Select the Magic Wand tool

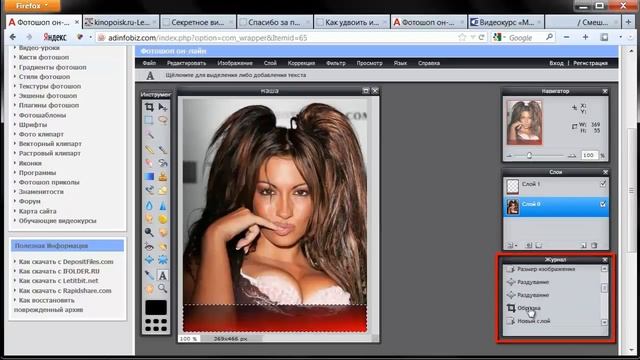point(149,134)
